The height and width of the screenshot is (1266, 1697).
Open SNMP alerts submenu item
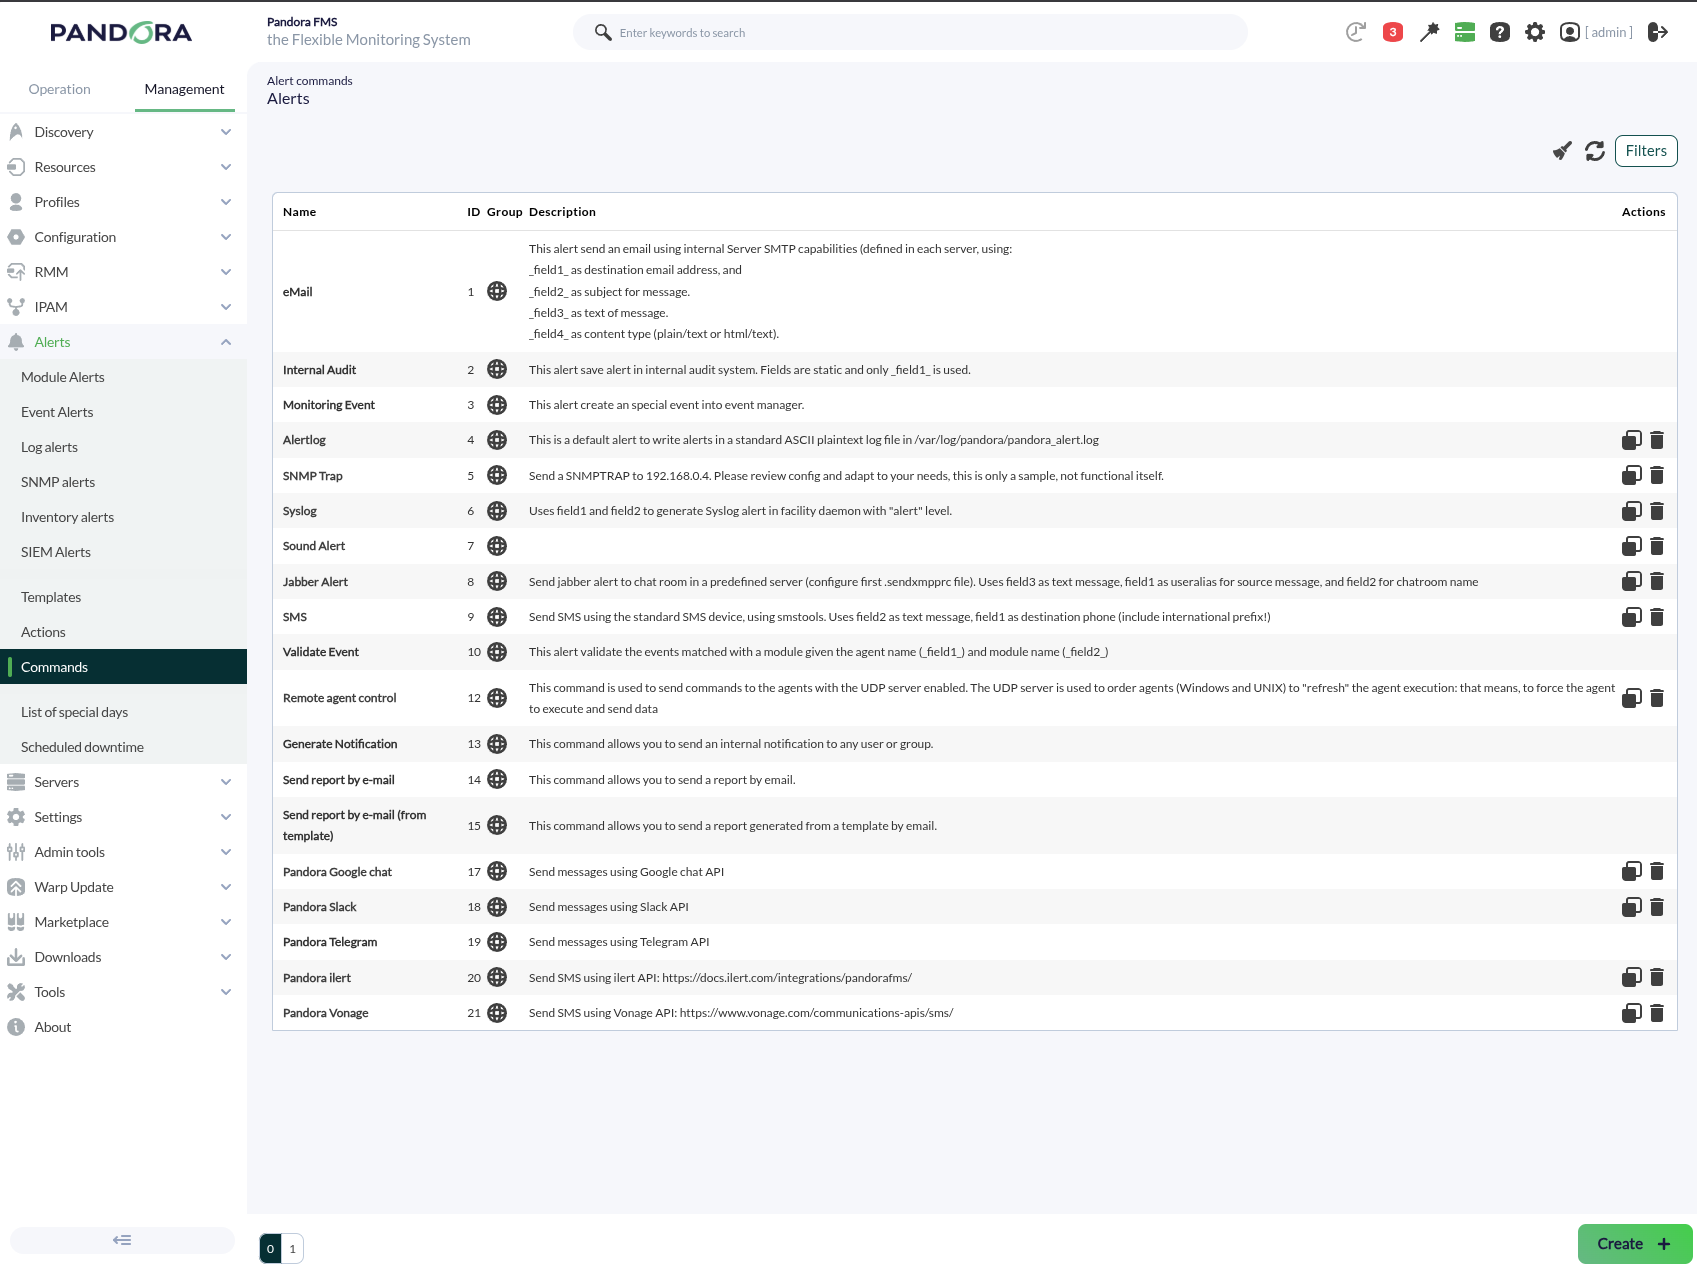click(58, 482)
